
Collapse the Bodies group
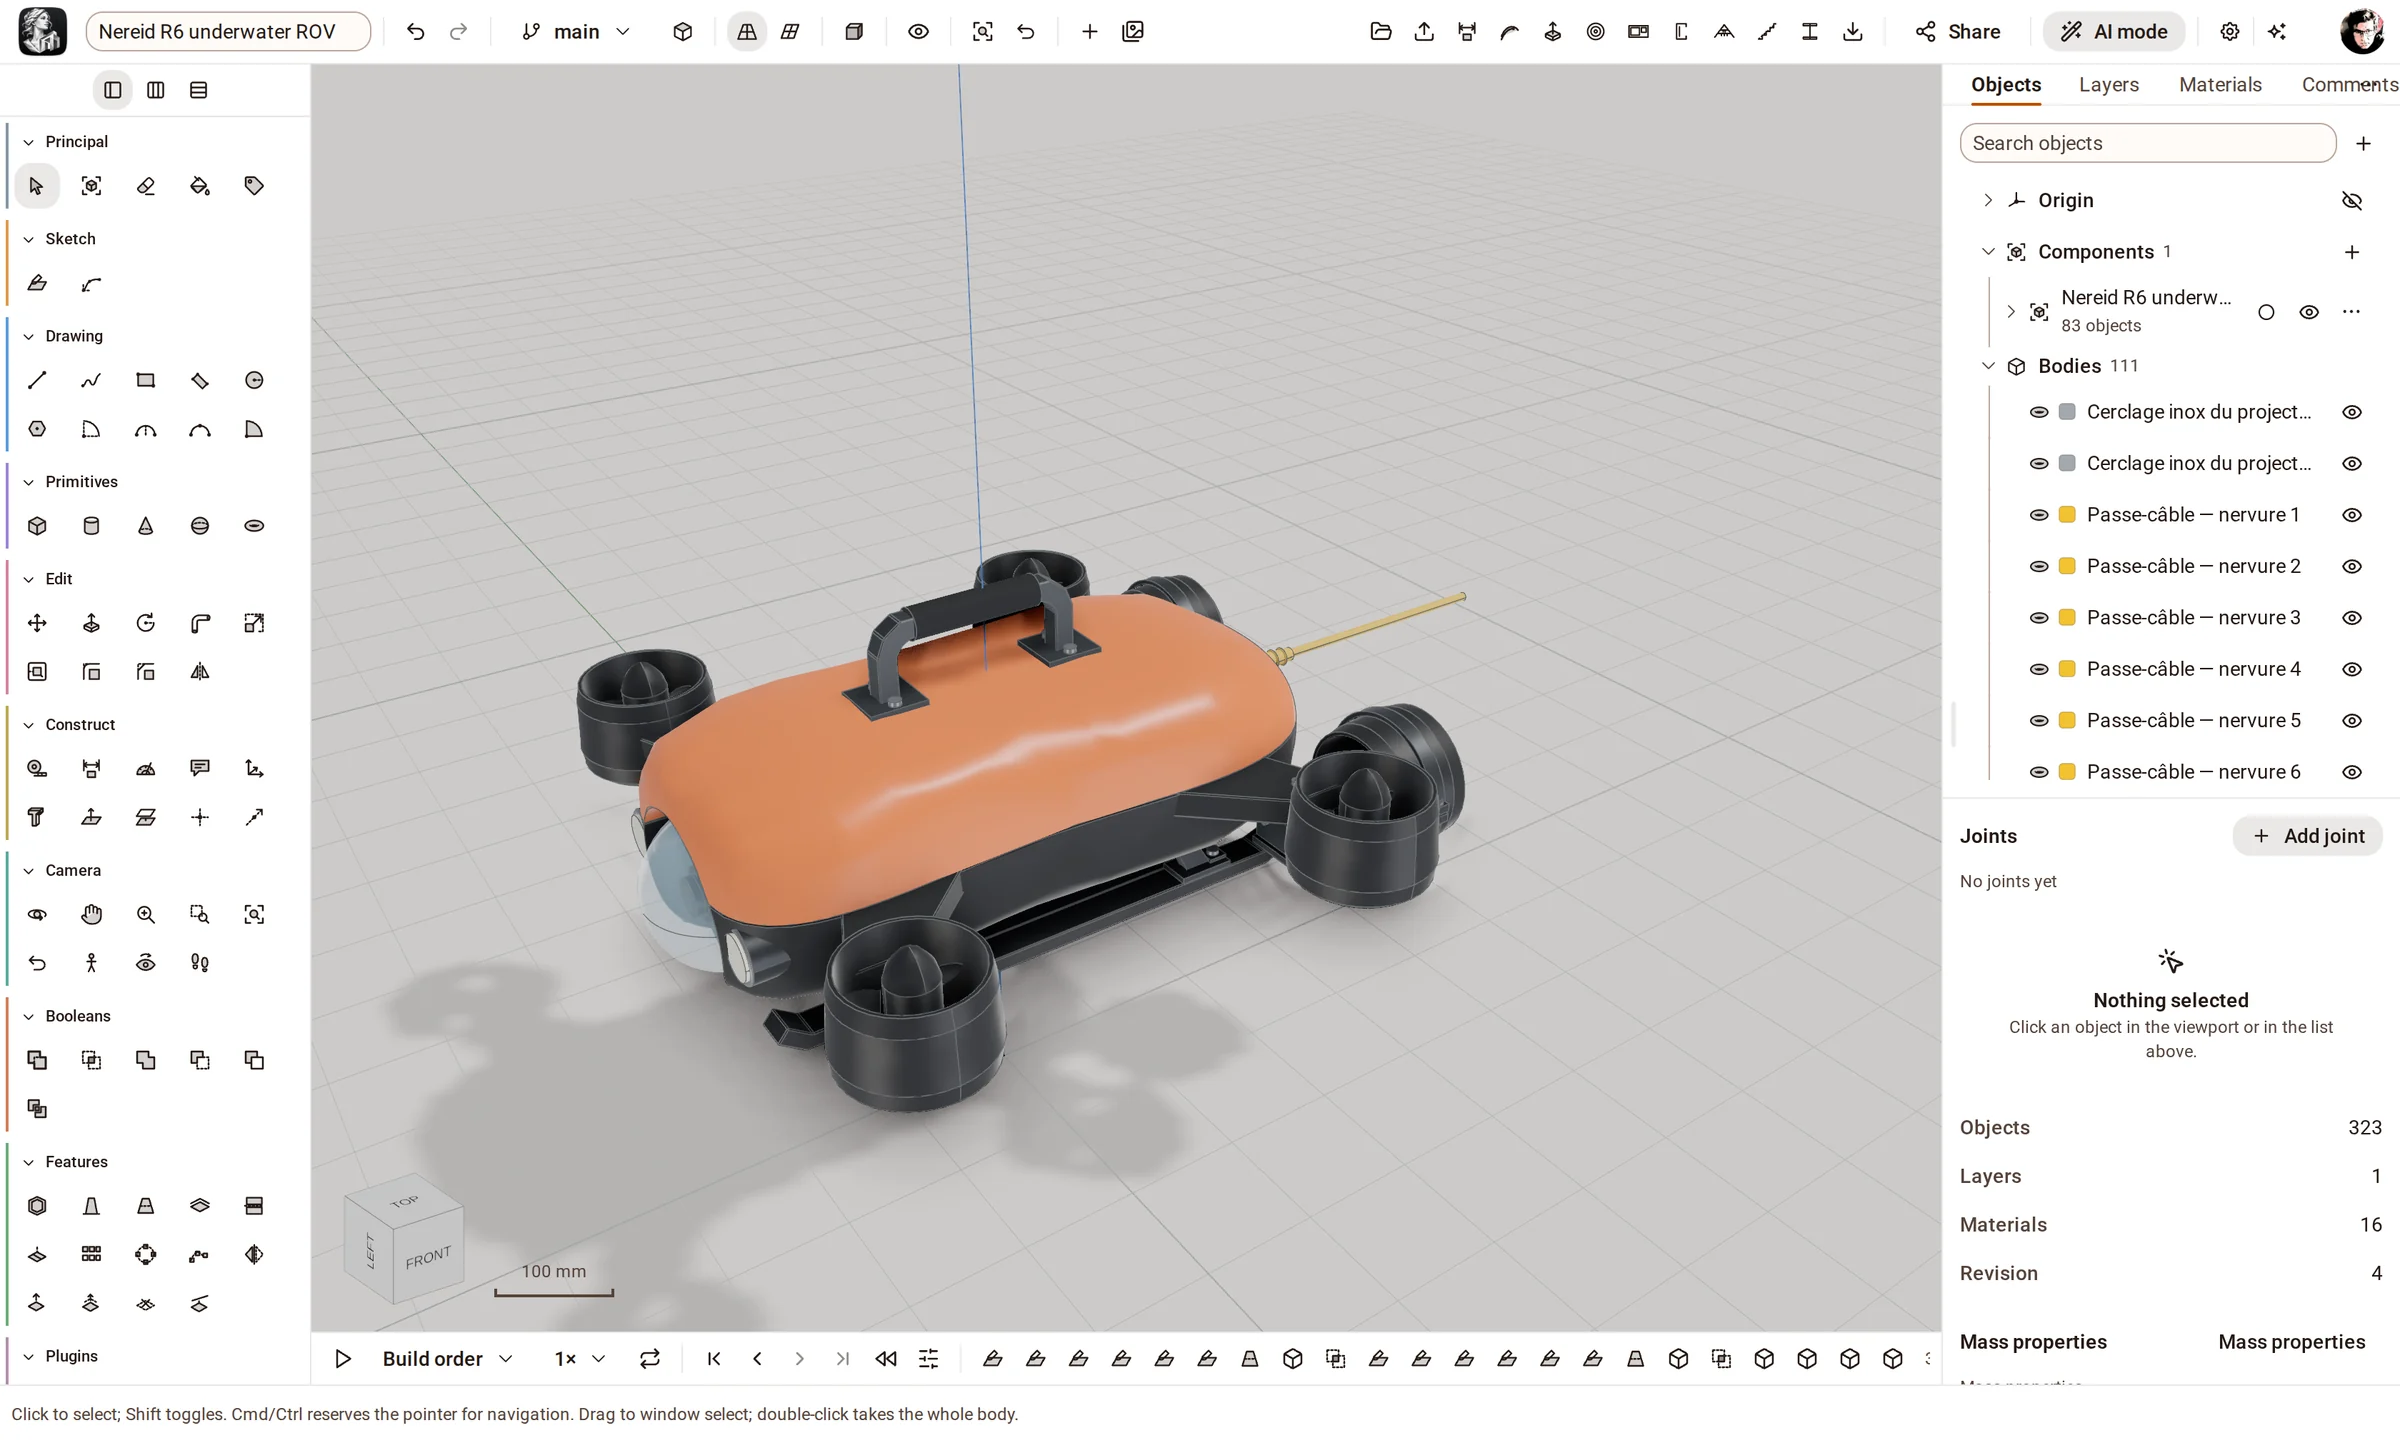click(1988, 366)
